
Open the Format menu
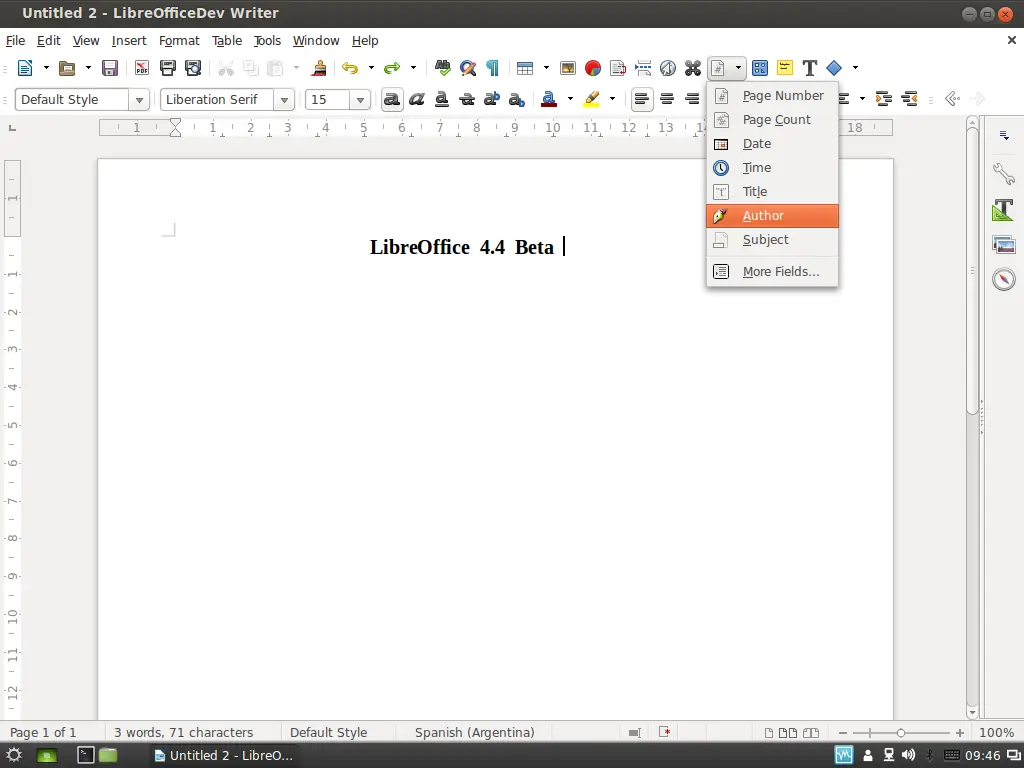point(179,40)
